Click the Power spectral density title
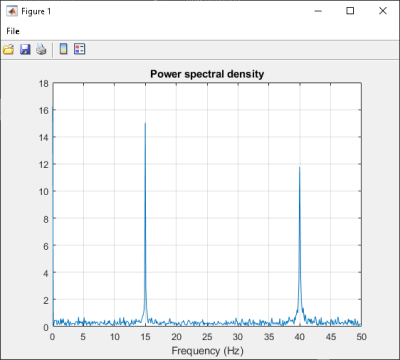Viewport: 400px width, 360px height. 207,74
